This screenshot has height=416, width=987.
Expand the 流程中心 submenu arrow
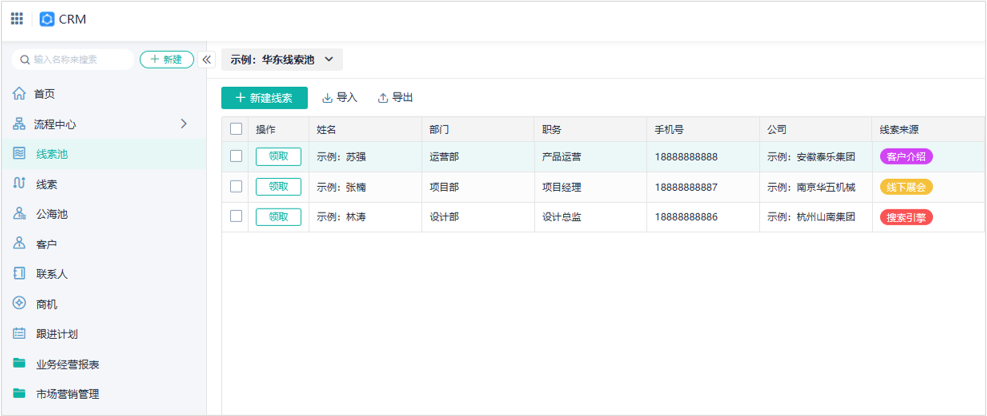184,124
